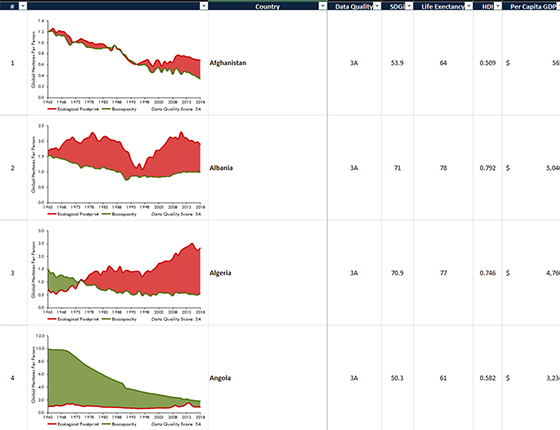Click the Country column header
This screenshot has width=560, height=430.
click(268, 6)
